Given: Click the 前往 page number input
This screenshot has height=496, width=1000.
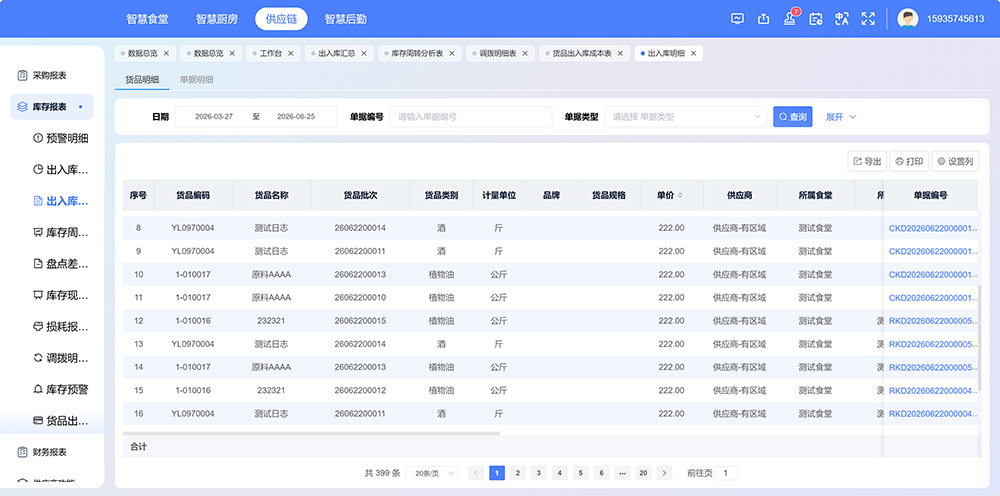Looking at the screenshot, I should pos(726,473).
